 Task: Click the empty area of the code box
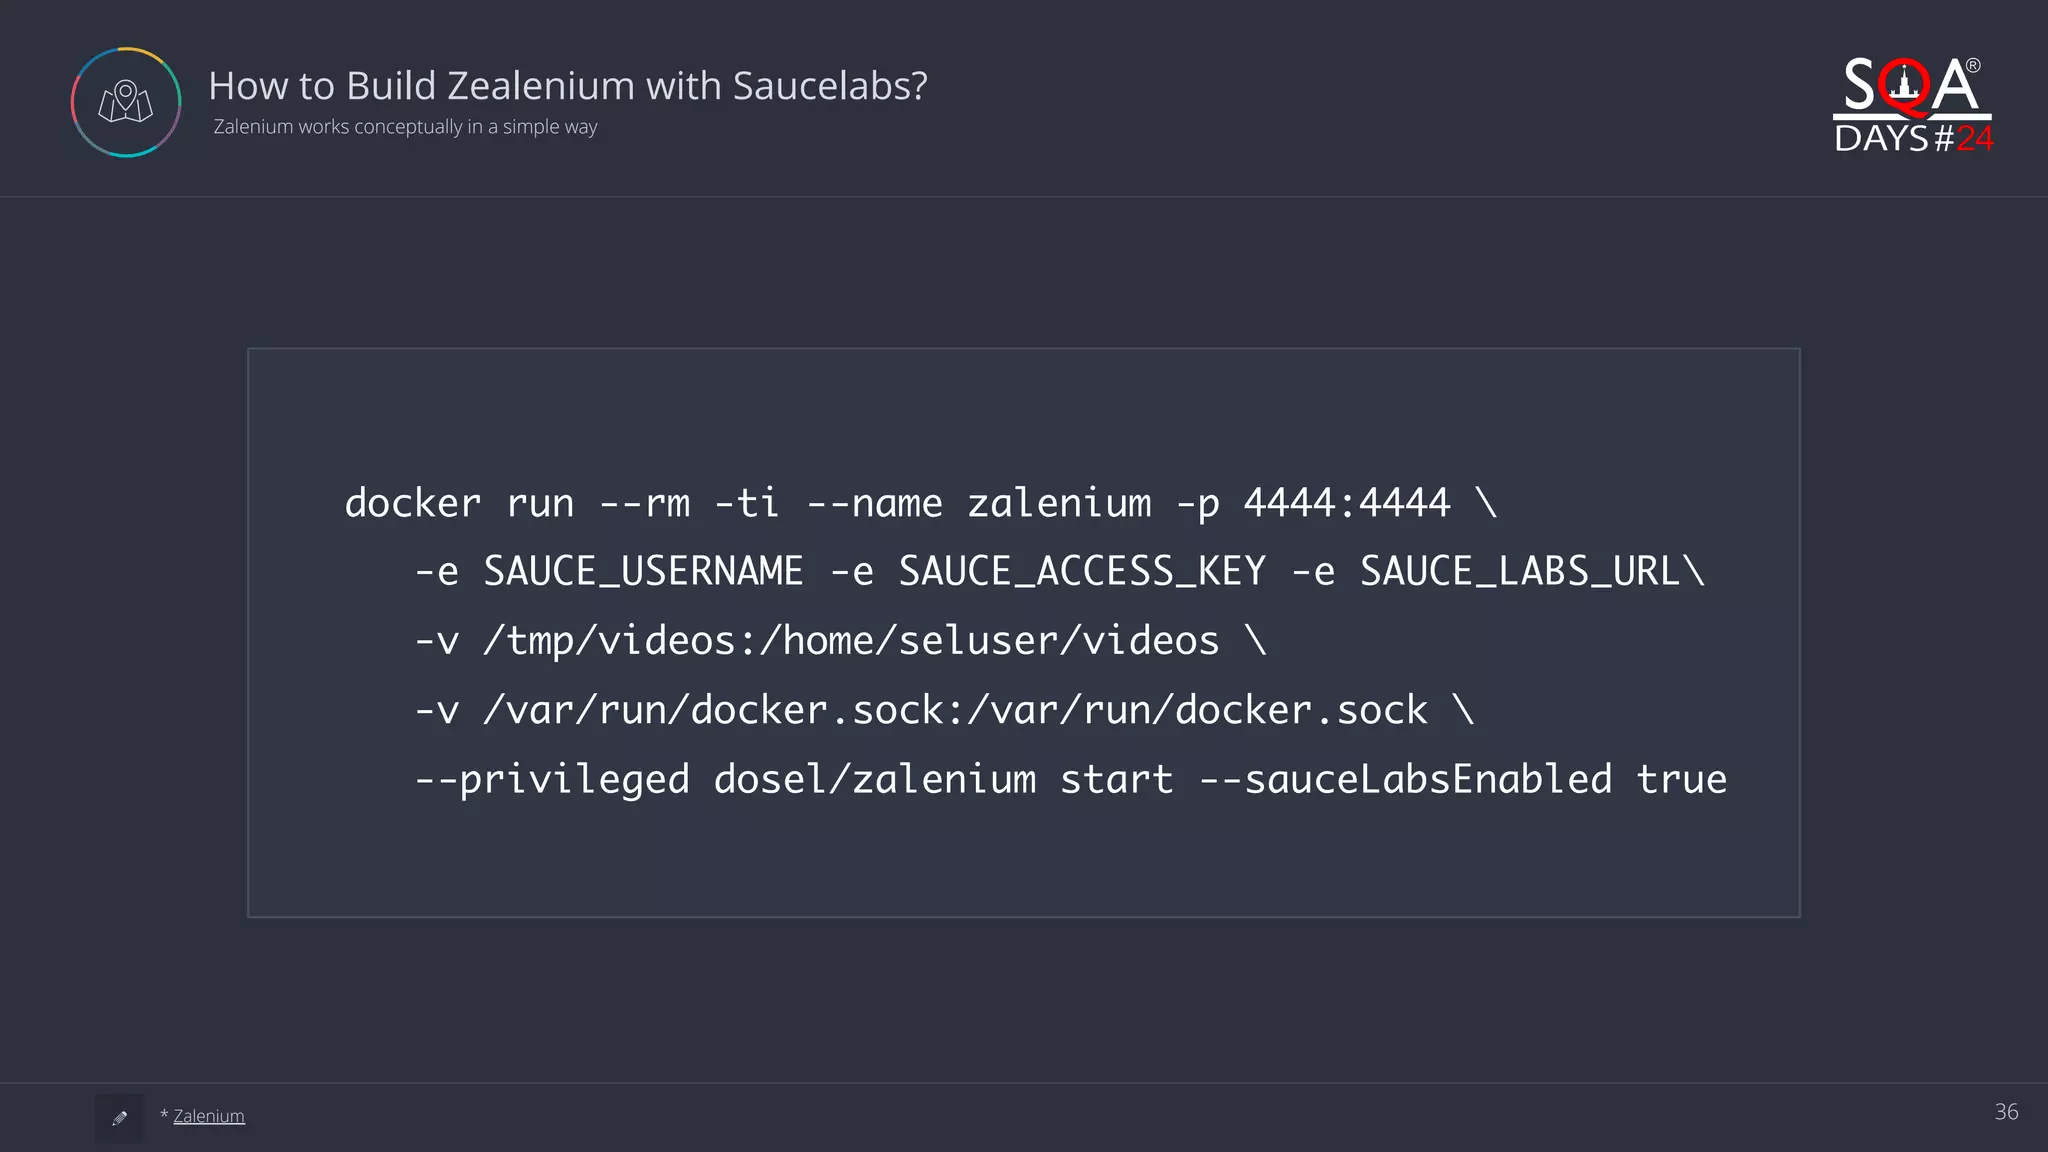1020,860
